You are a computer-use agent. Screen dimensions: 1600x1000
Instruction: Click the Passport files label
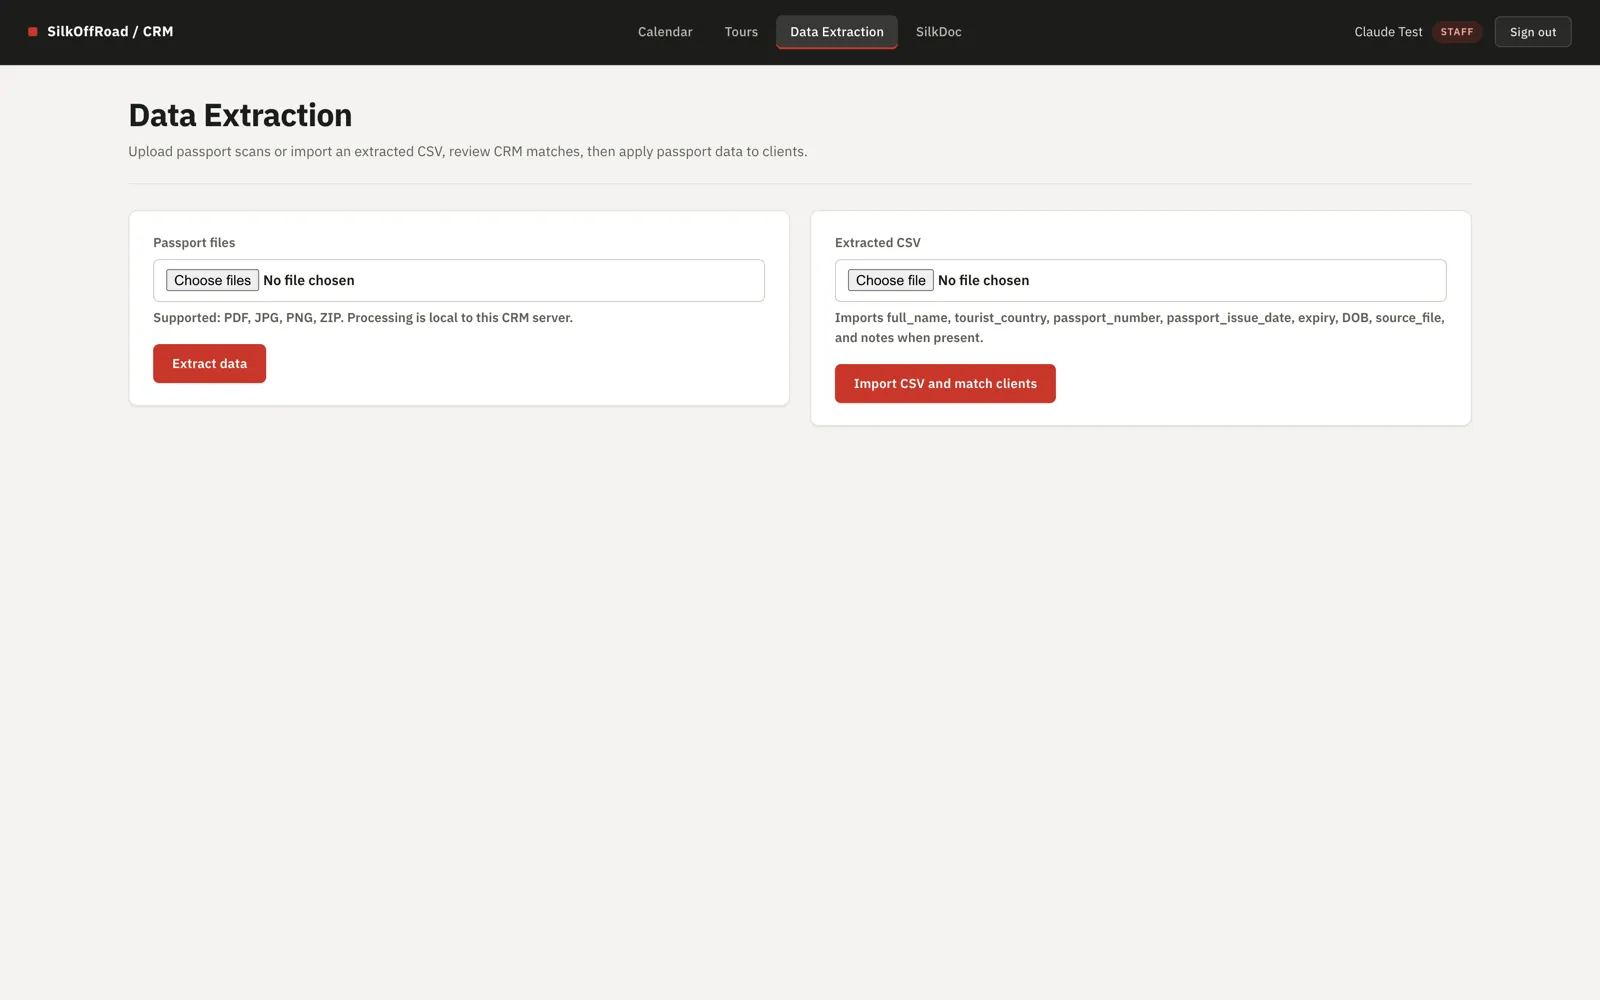[x=194, y=243]
